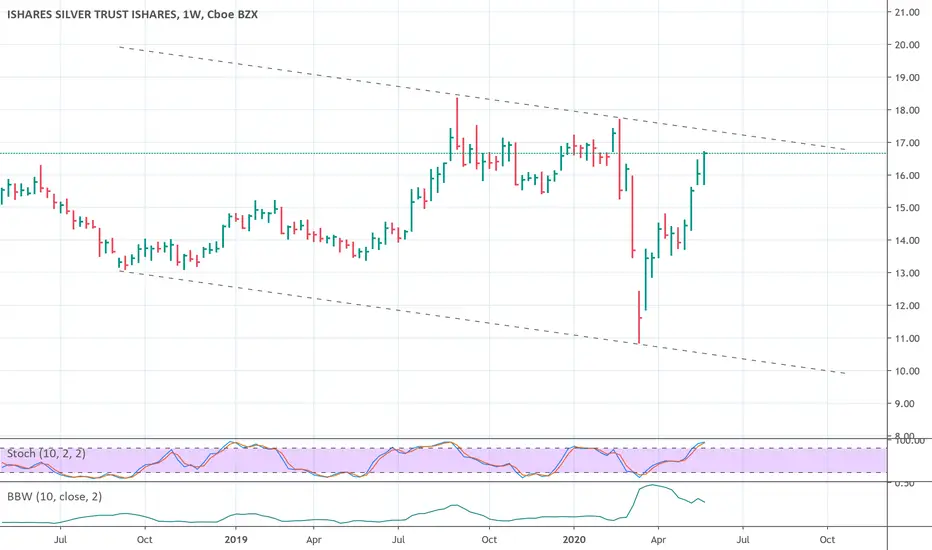Click the ISHARES SILVER TRUST chart title

click(133, 14)
